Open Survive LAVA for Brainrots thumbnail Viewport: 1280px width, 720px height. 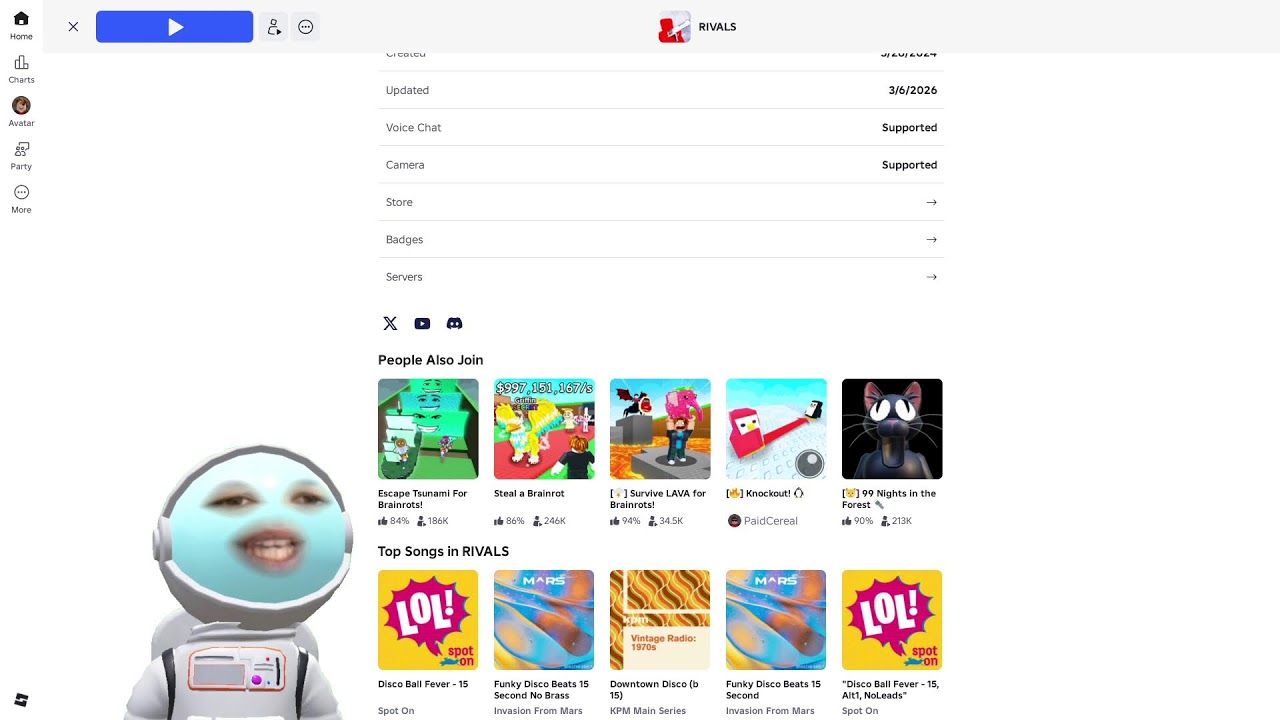pos(660,429)
